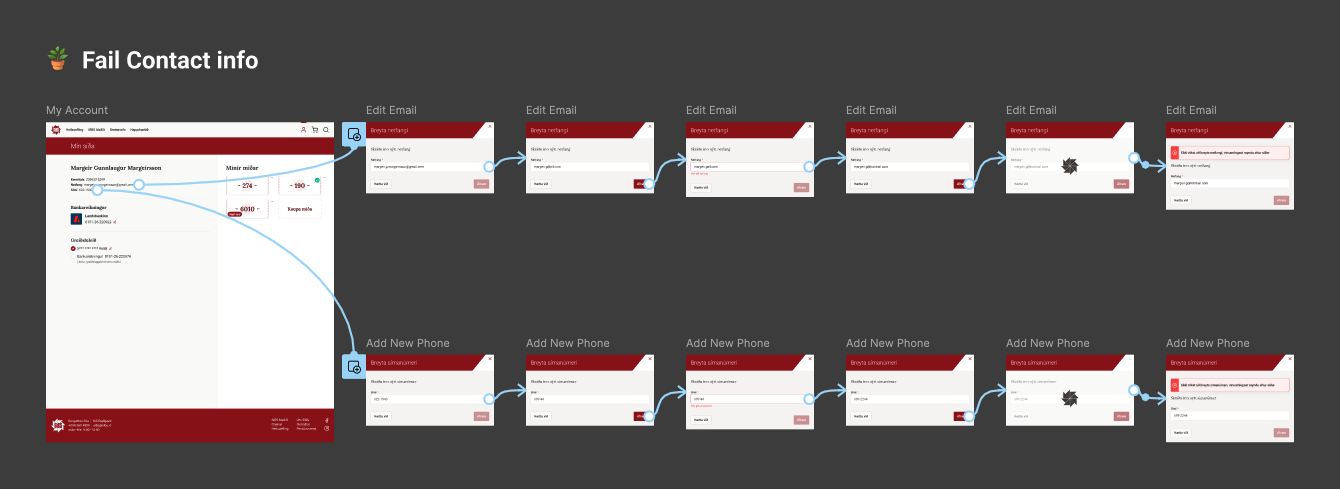The width and height of the screenshot is (1340, 489).
Task: Click the prototype flow start icon beside first Edit Email frame
Action: pyautogui.click(x=353, y=134)
